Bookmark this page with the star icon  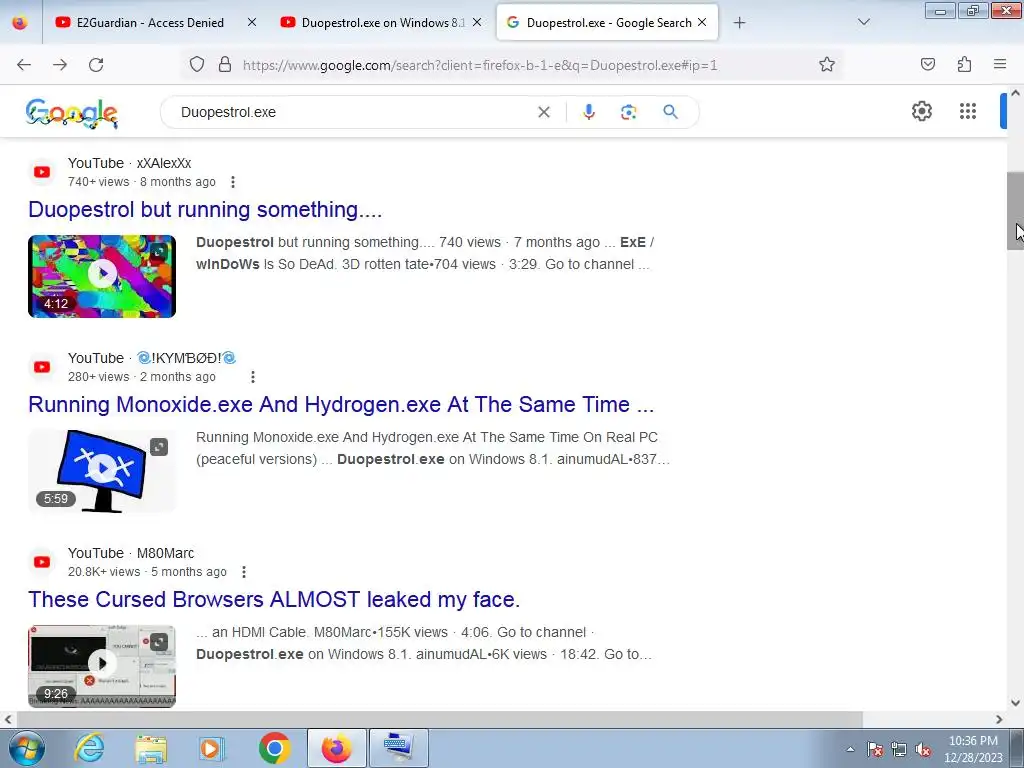pyautogui.click(x=827, y=65)
